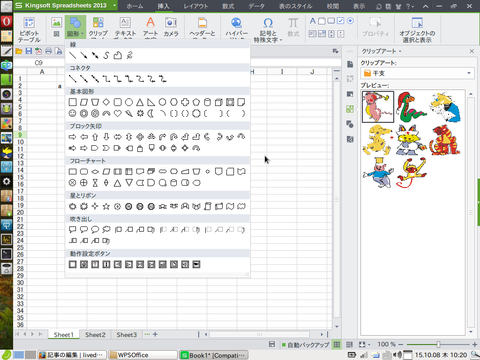Switch to the レイアウト tab
The height and width of the screenshot is (360, 480).
click(x=196, y=6)
